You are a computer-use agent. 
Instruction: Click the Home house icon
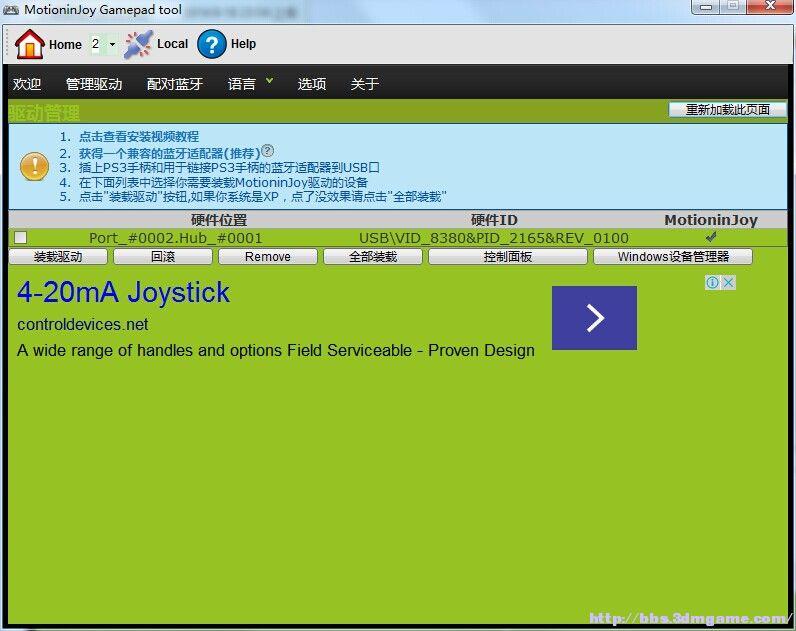click(29, 44)
